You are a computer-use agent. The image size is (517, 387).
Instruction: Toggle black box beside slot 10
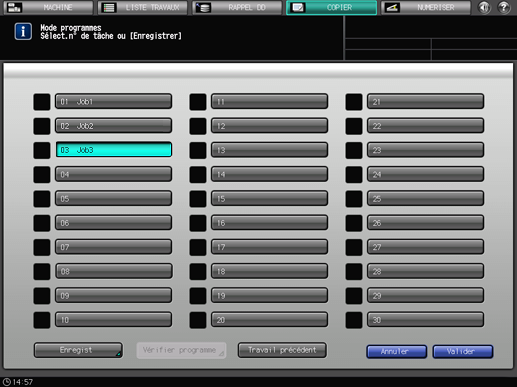[42, 320]
